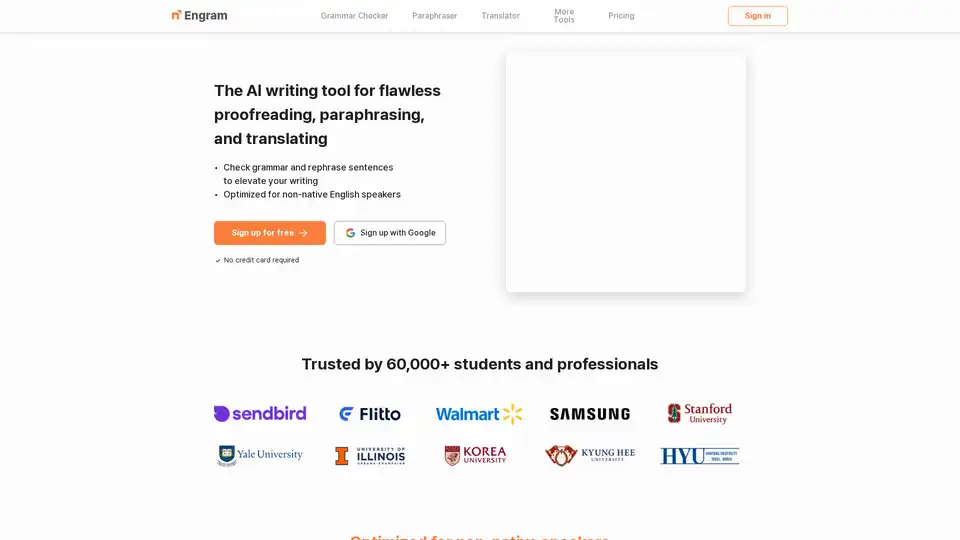The height and width of the screenshot is (540, 960).
Task: Click the Stanford University logo
Action: 700,414
